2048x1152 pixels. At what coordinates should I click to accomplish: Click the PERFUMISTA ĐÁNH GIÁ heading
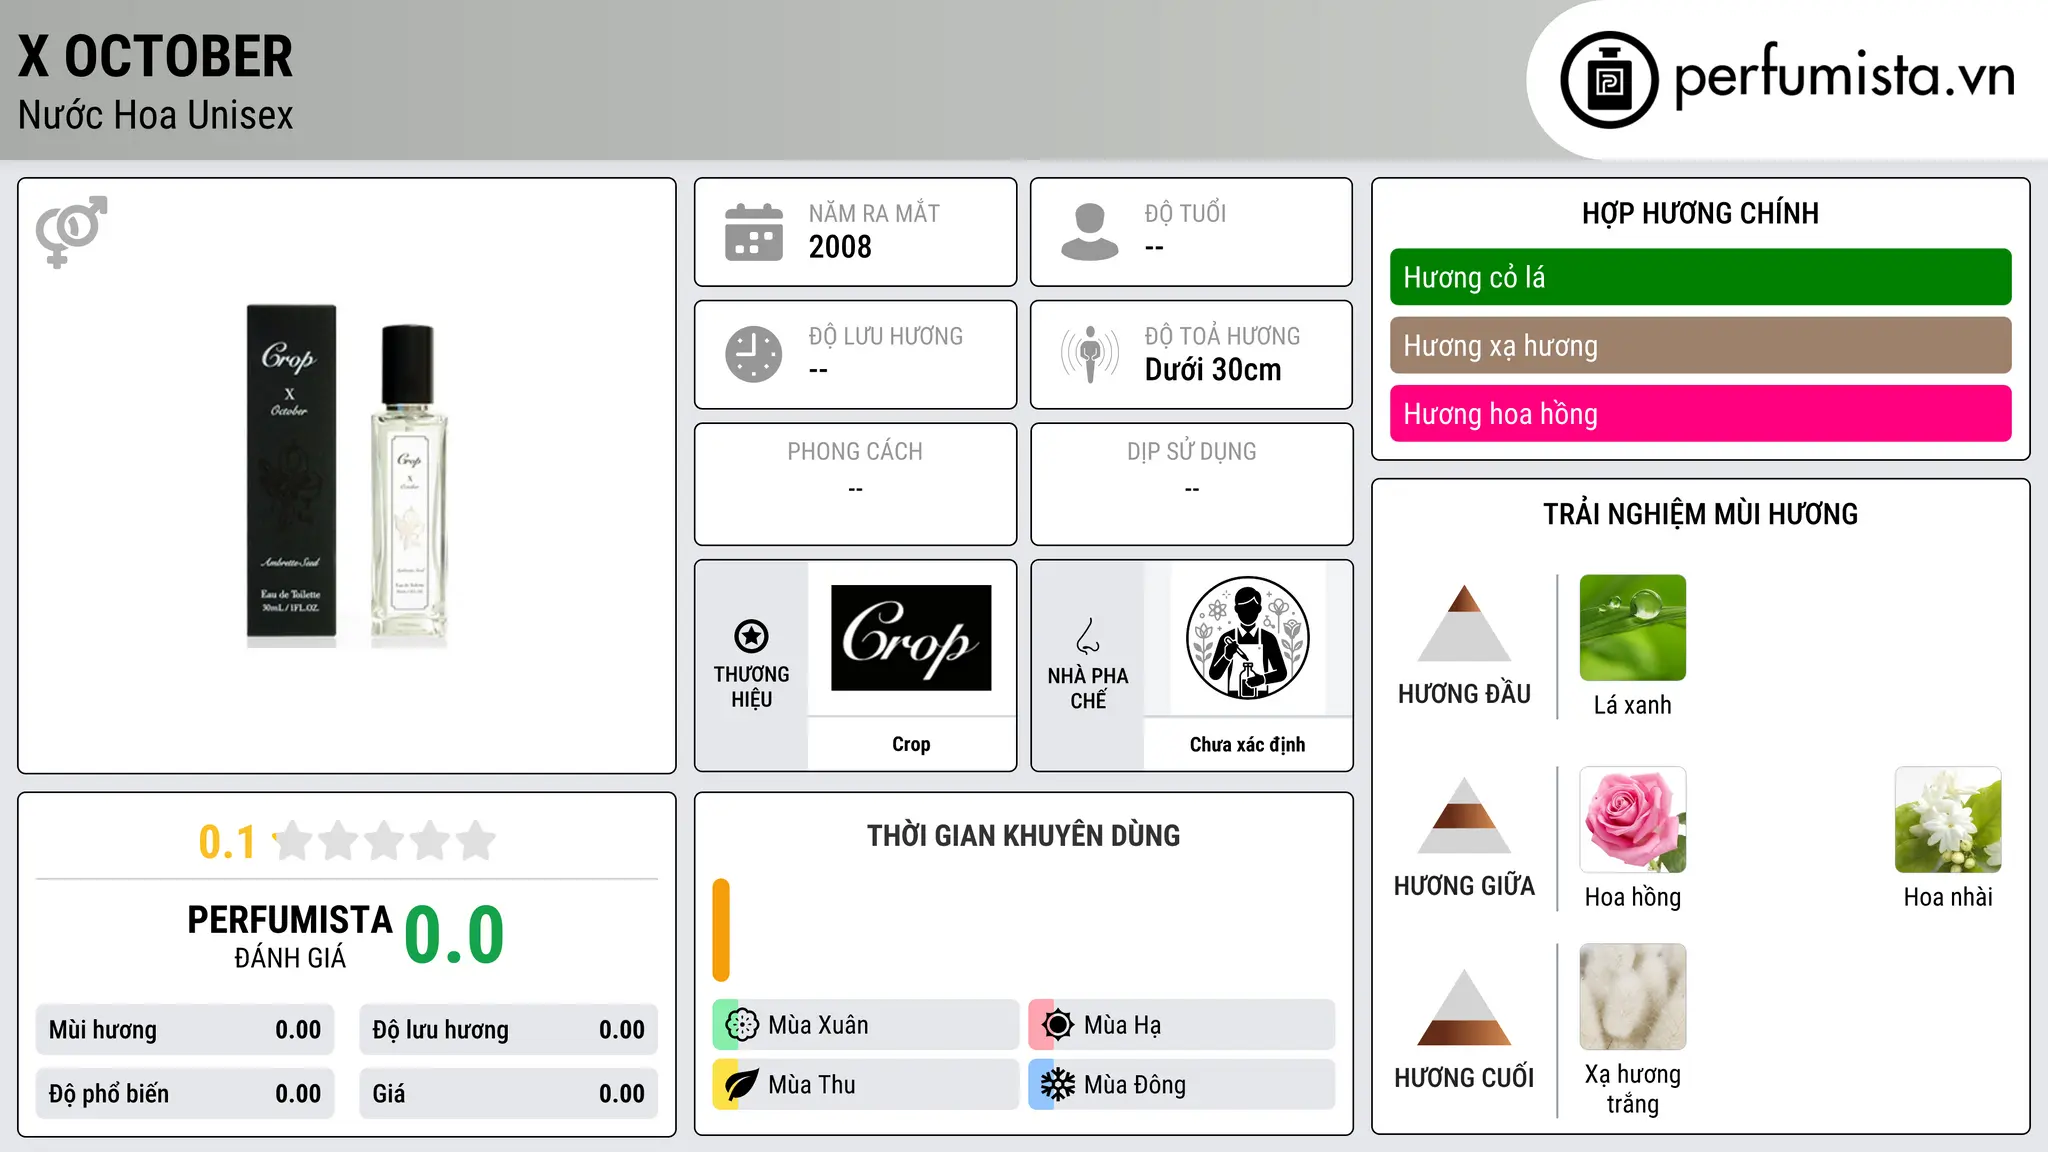click(290, 936)
